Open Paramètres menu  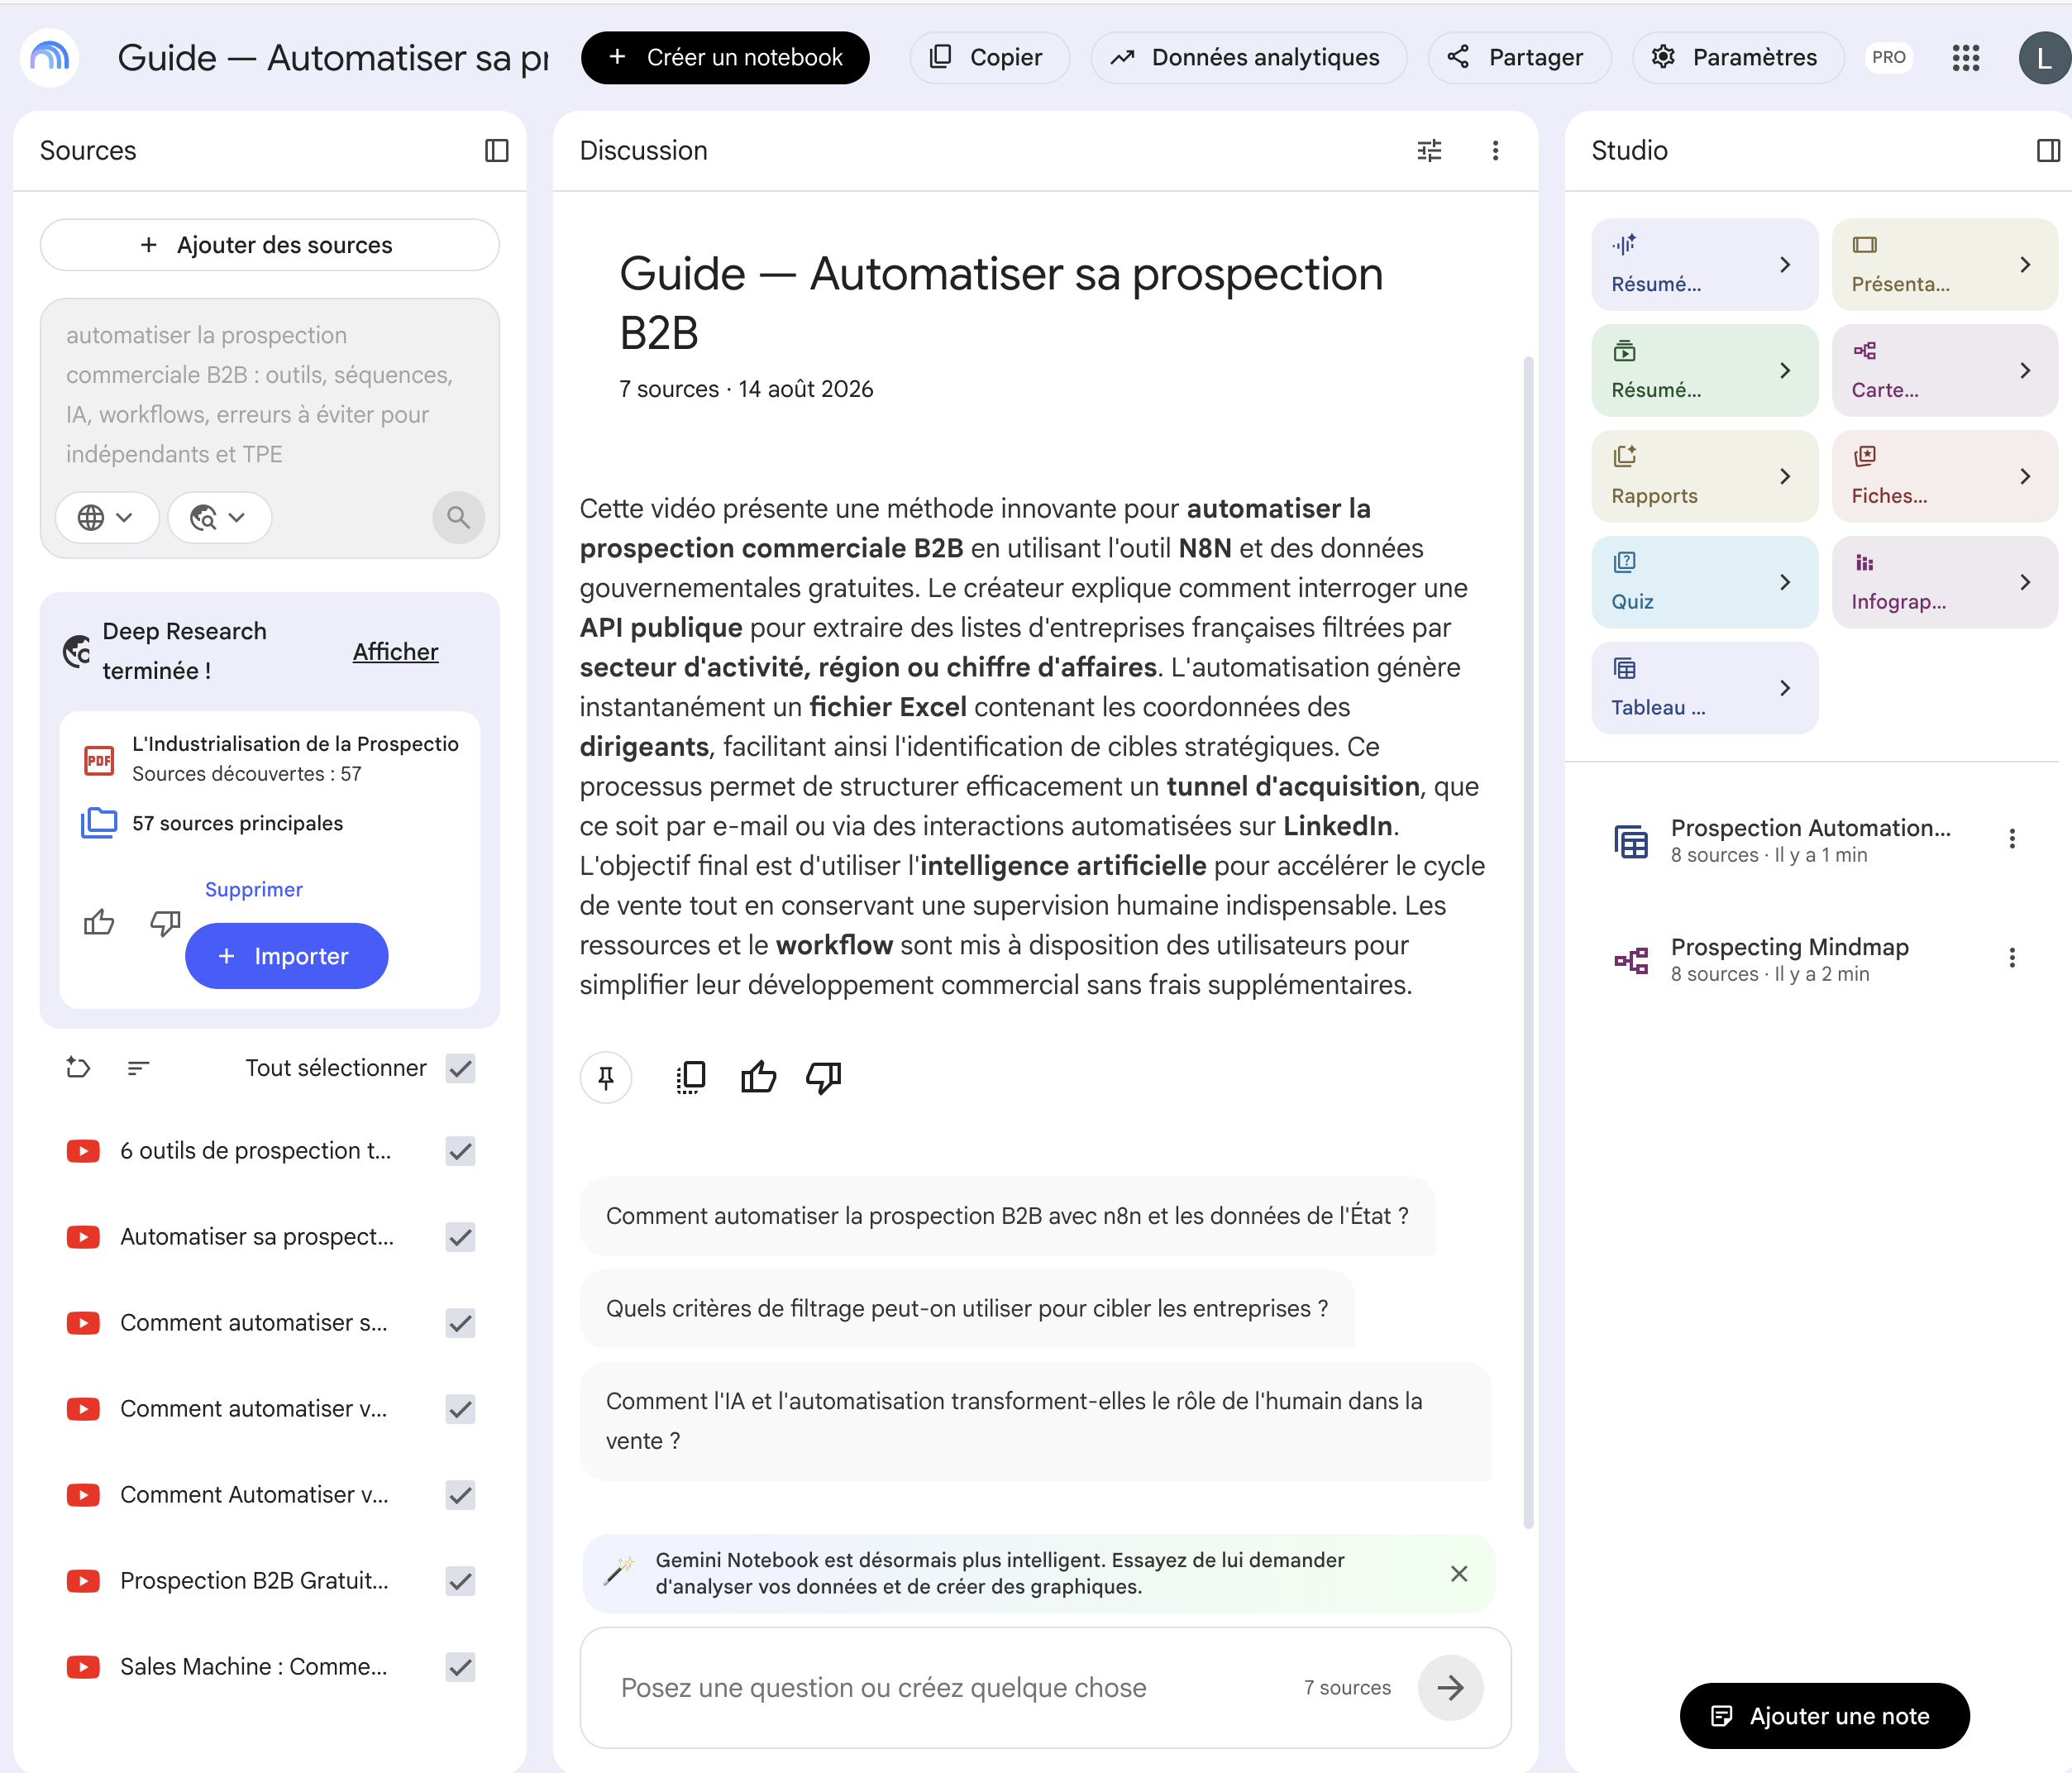click(1737, 58)
